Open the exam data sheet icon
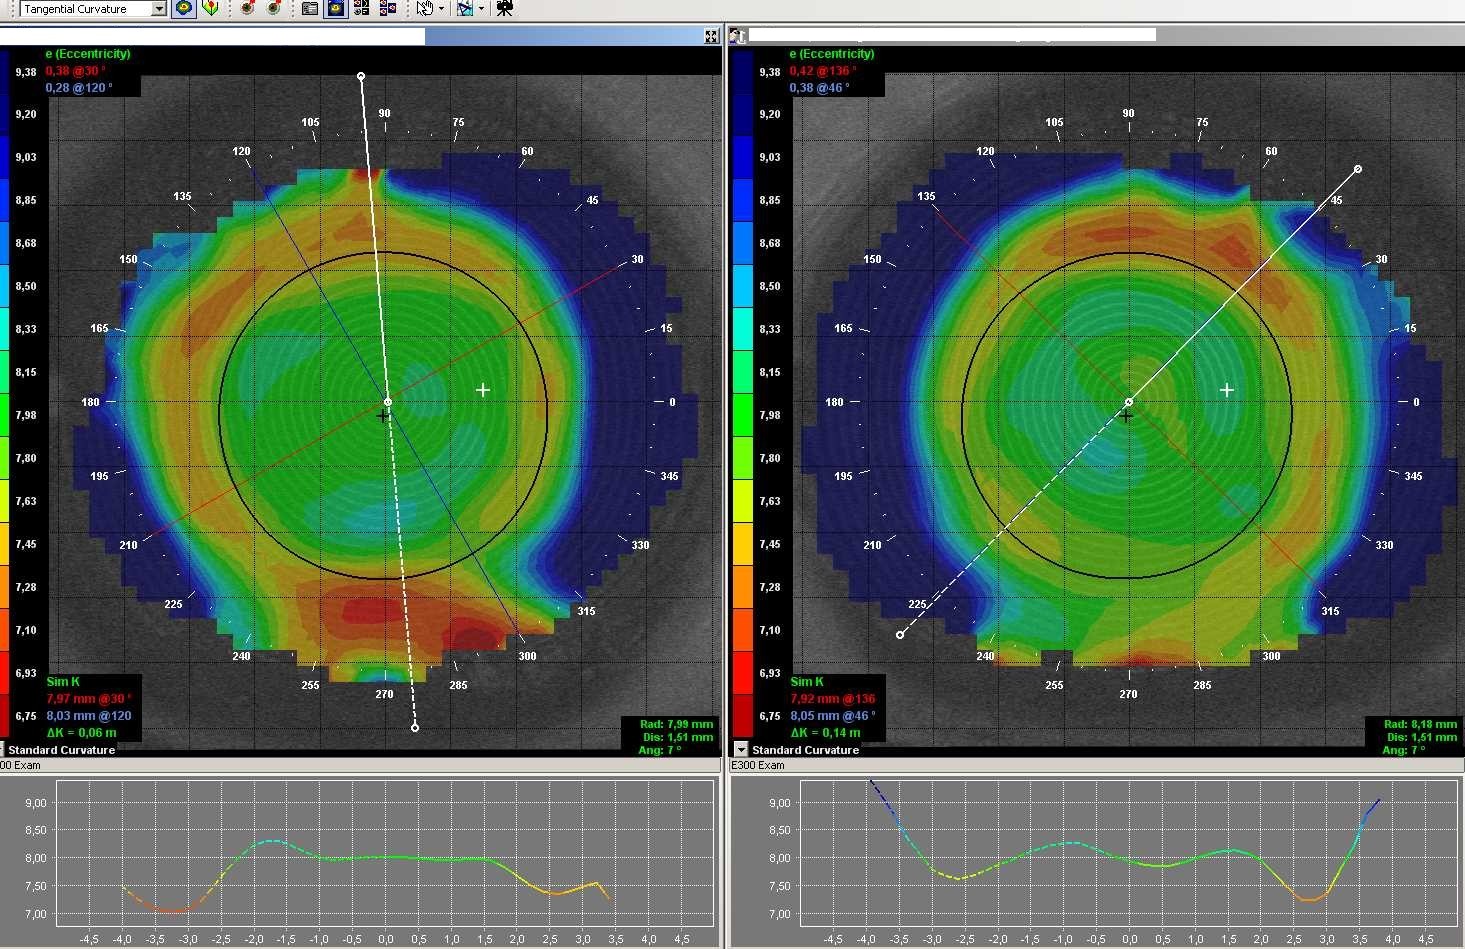Screen dimensions: 1465x949 309,8
